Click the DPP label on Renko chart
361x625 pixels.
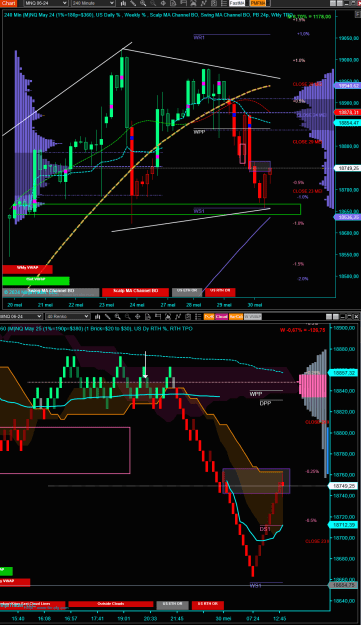point(265,403)
